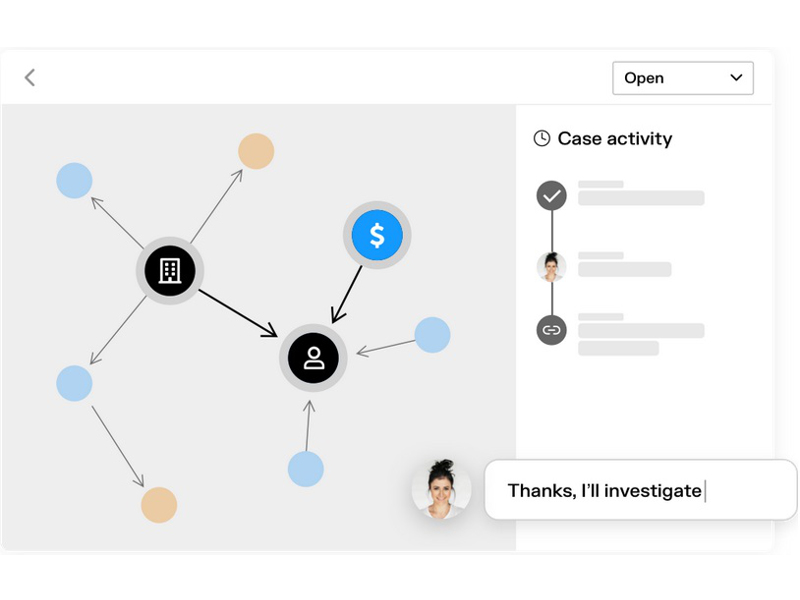Expand the status dropdown chevron

tap(737, 77)
